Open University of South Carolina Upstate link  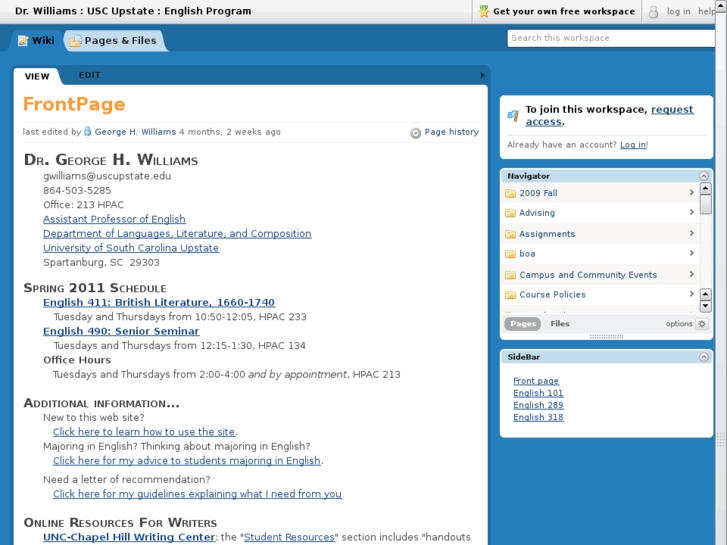131,248
